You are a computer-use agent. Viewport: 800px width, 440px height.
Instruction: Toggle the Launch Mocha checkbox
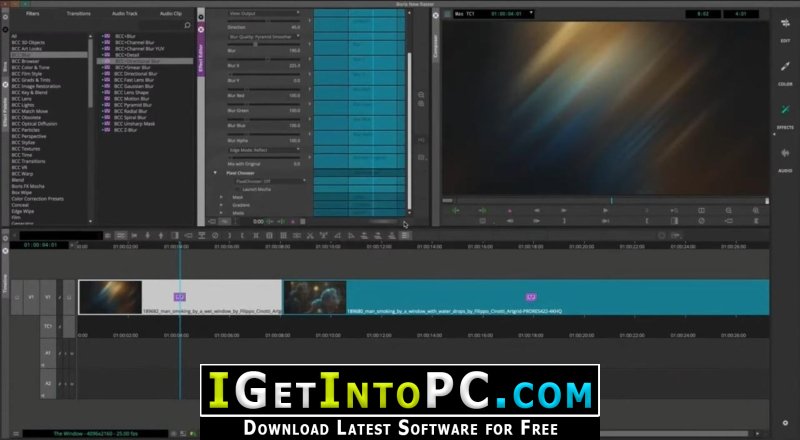[x=239, y=189]
